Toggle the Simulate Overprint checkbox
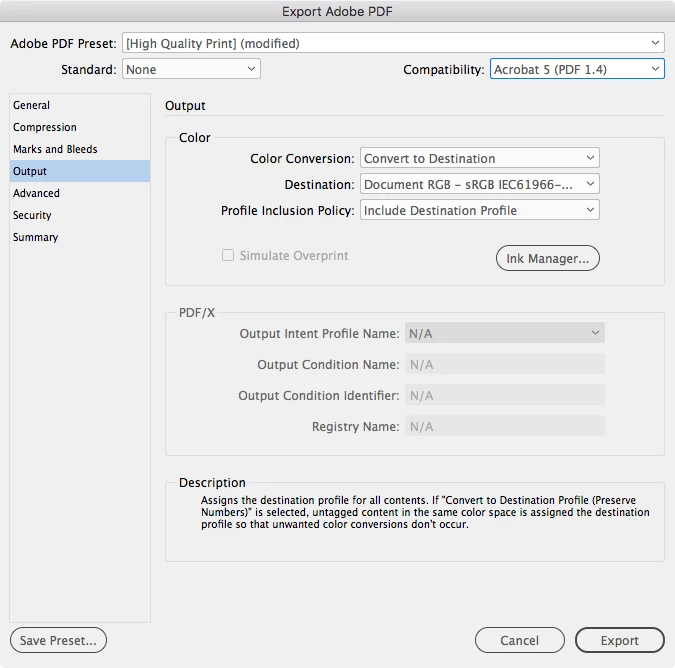Viewport: 675px width, 668px height. (x=228, y=255)
